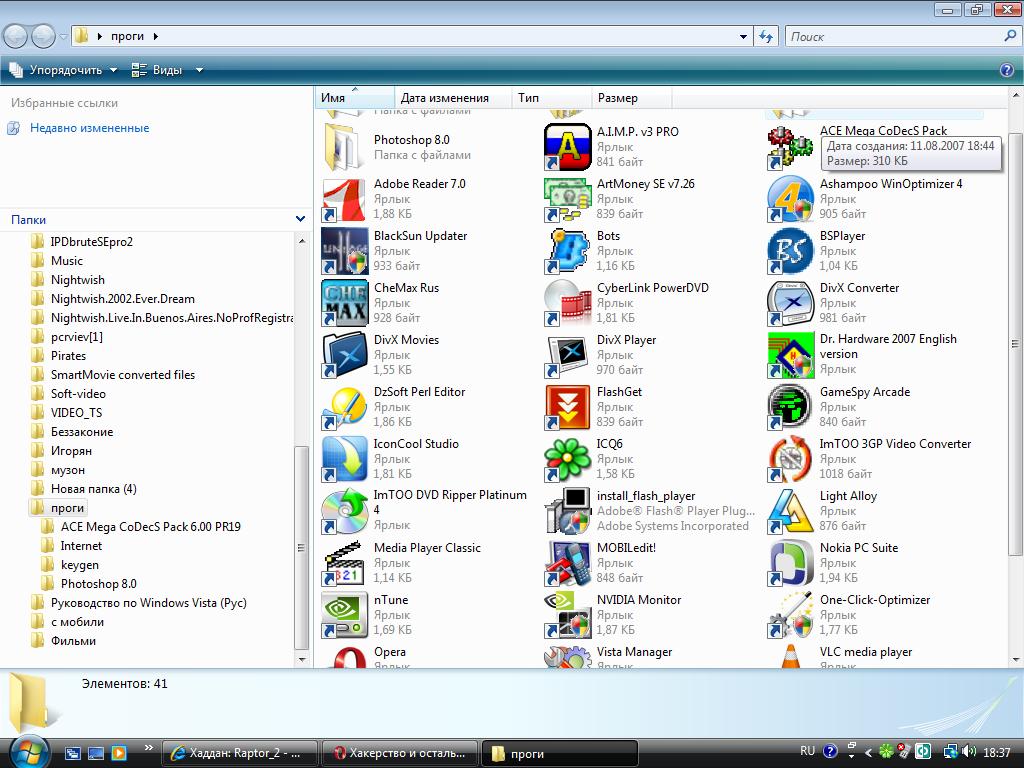Viewport: 1024px width, 768px height.
Task: Select ACE Mega CoDecS Pack 6.00 PR19 folder
Action: tap(150, 526)
